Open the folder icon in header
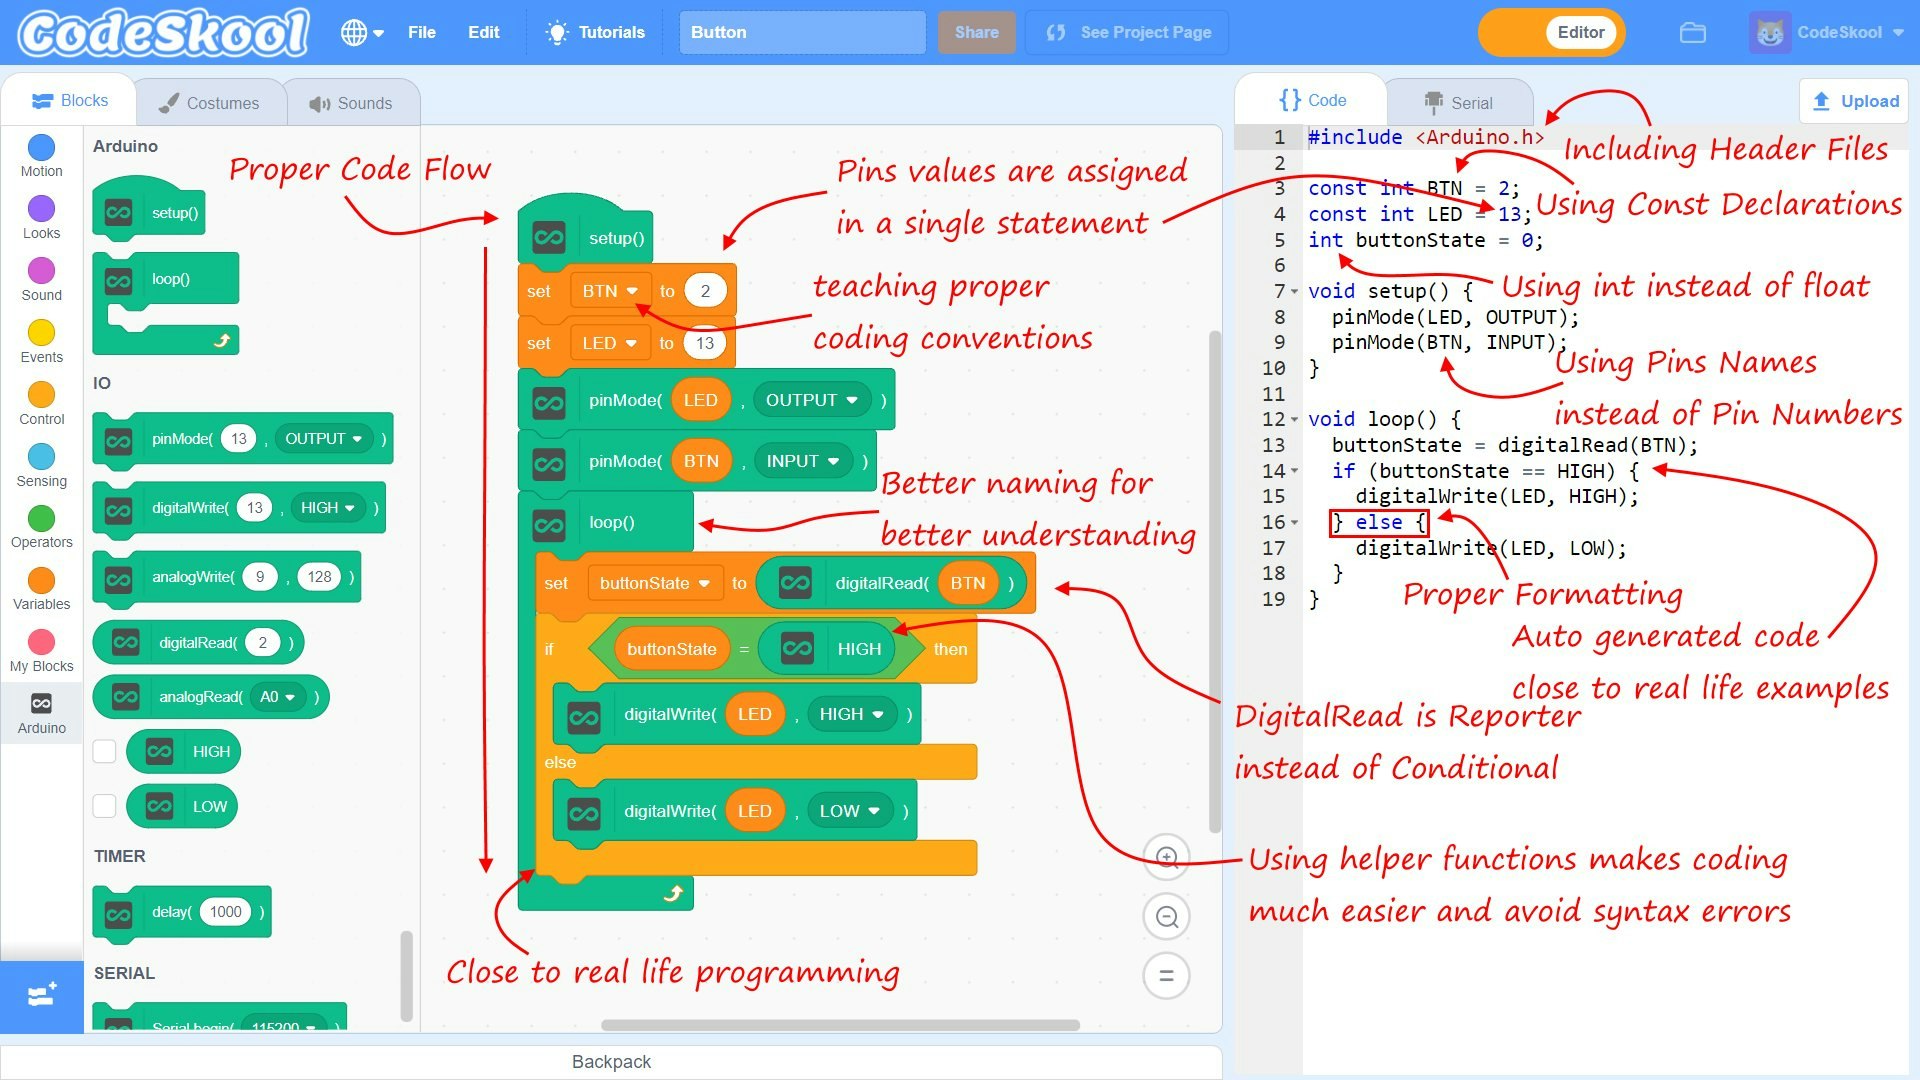Screen dimensions: 1920x1080 click(x=1692, y=33)
